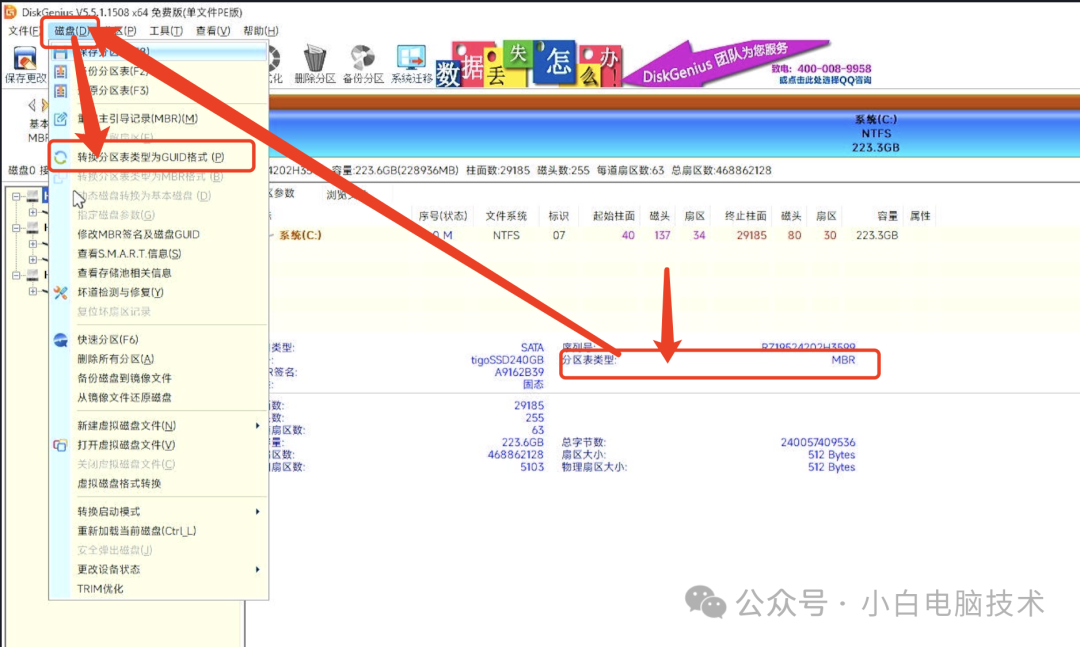Click the 文件系统 column header
The width and height of the screenshot is (1080, 647).
[506, 216]
